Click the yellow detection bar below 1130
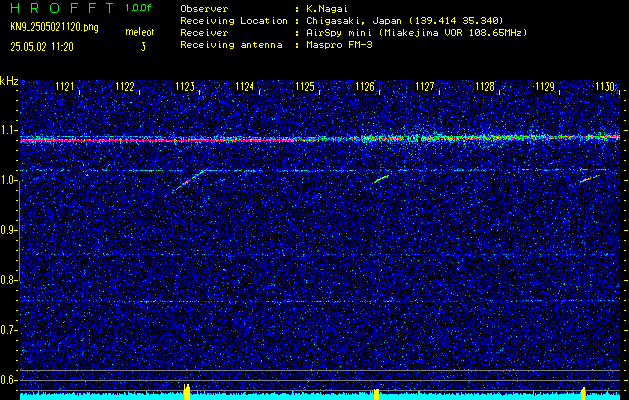Viewport: 629px width, 400px height. (x=583, y=394)
